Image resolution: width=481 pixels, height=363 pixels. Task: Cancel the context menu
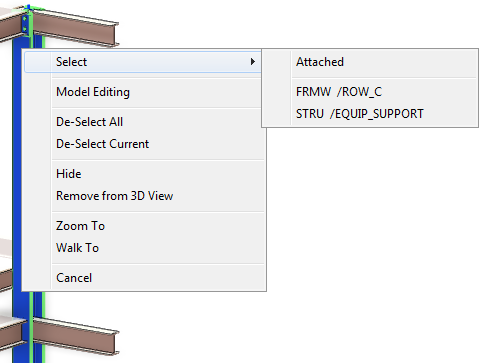[x=74, y=278]
